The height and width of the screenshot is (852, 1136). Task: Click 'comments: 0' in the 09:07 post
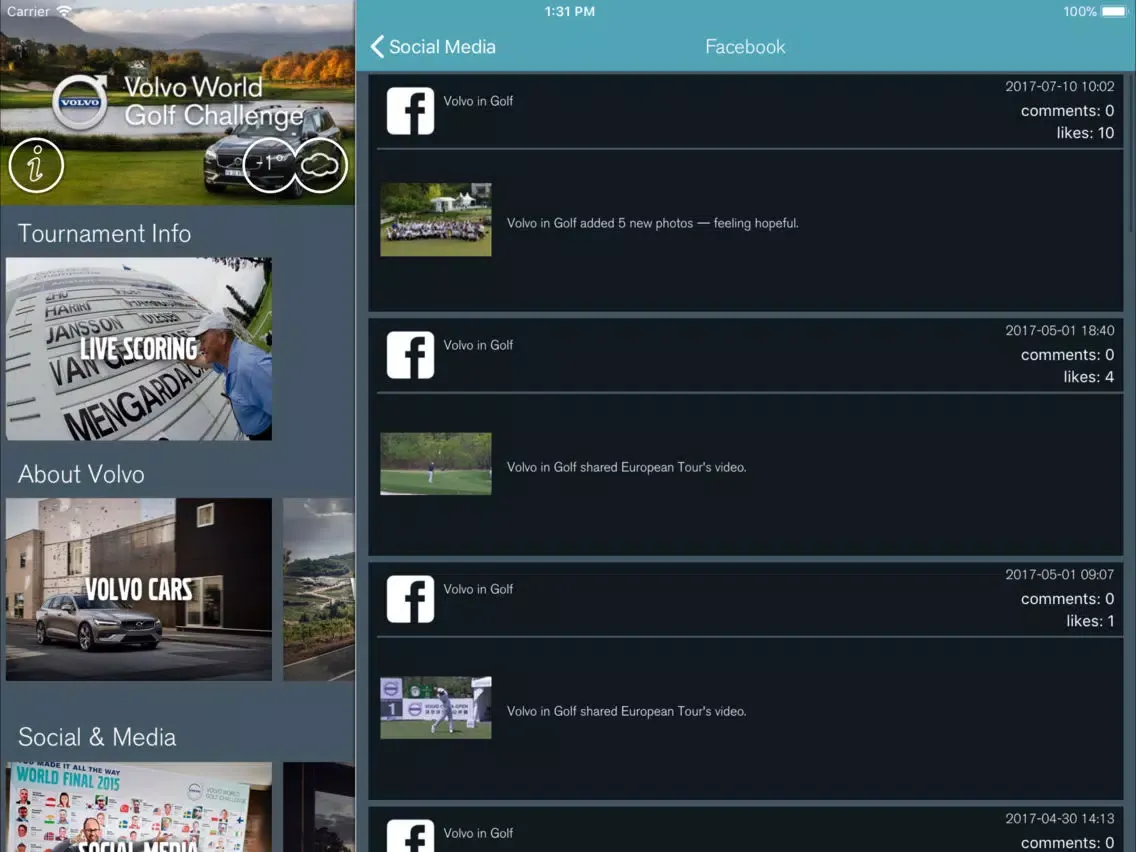(1068, 599)
